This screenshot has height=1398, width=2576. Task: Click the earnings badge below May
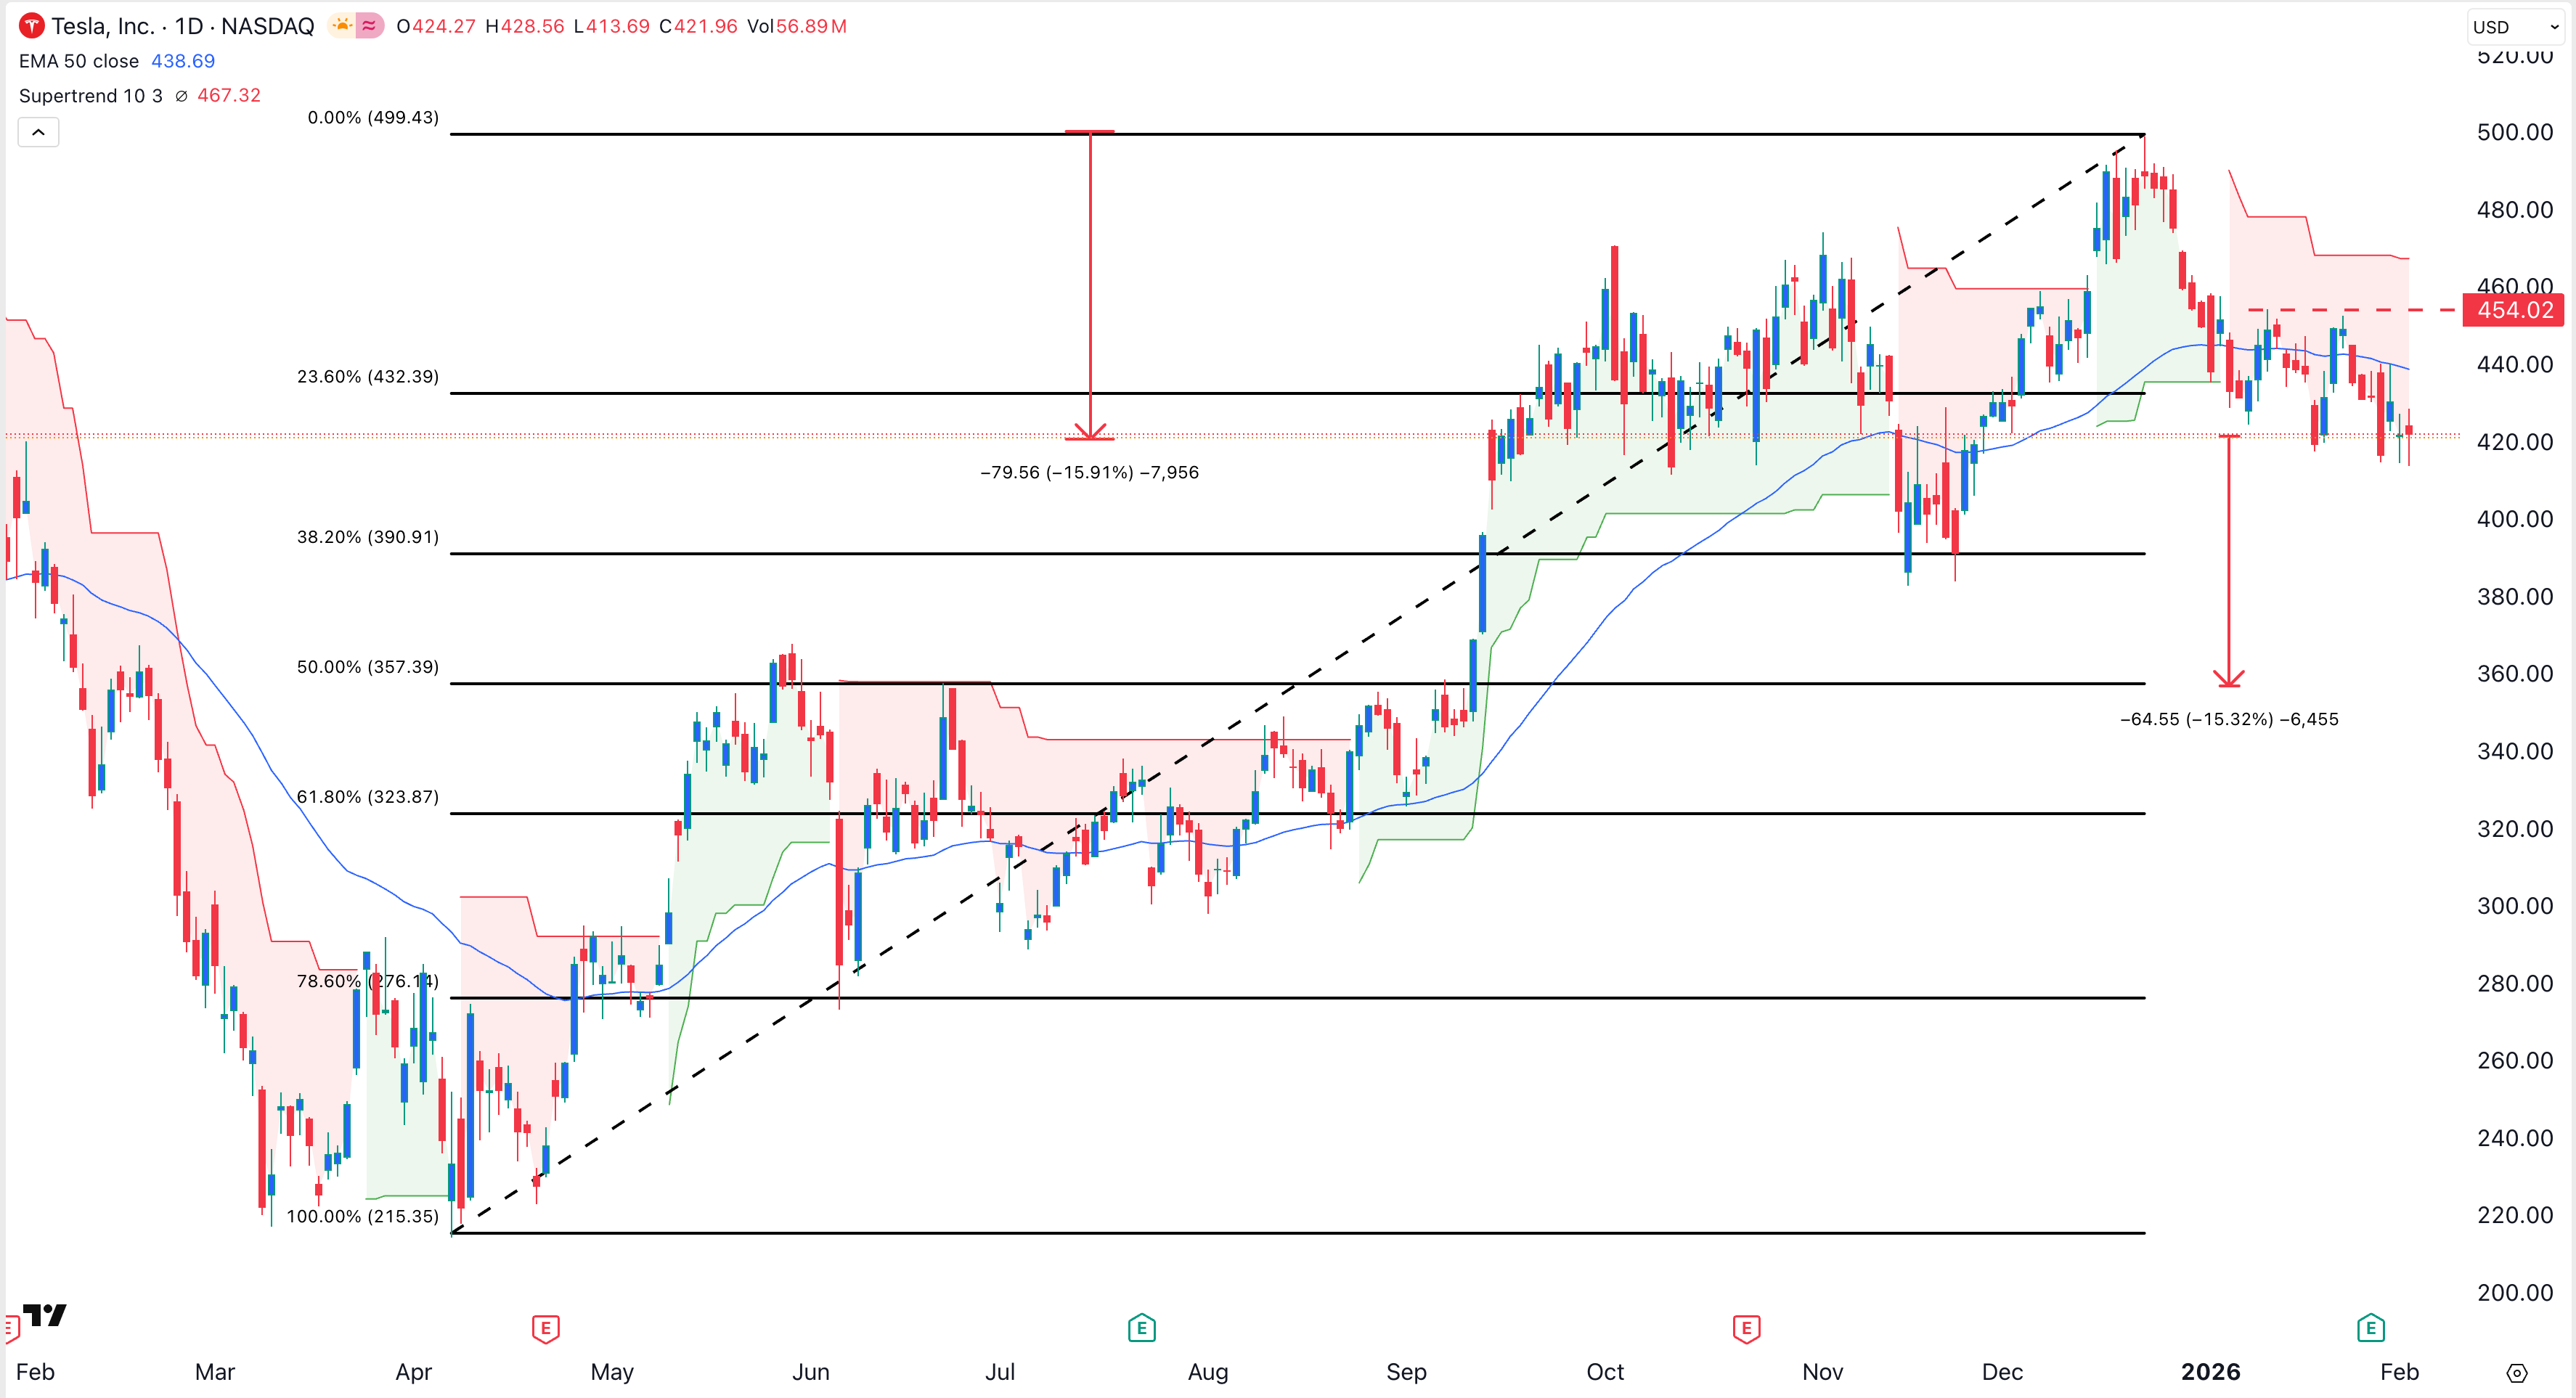546,1328
